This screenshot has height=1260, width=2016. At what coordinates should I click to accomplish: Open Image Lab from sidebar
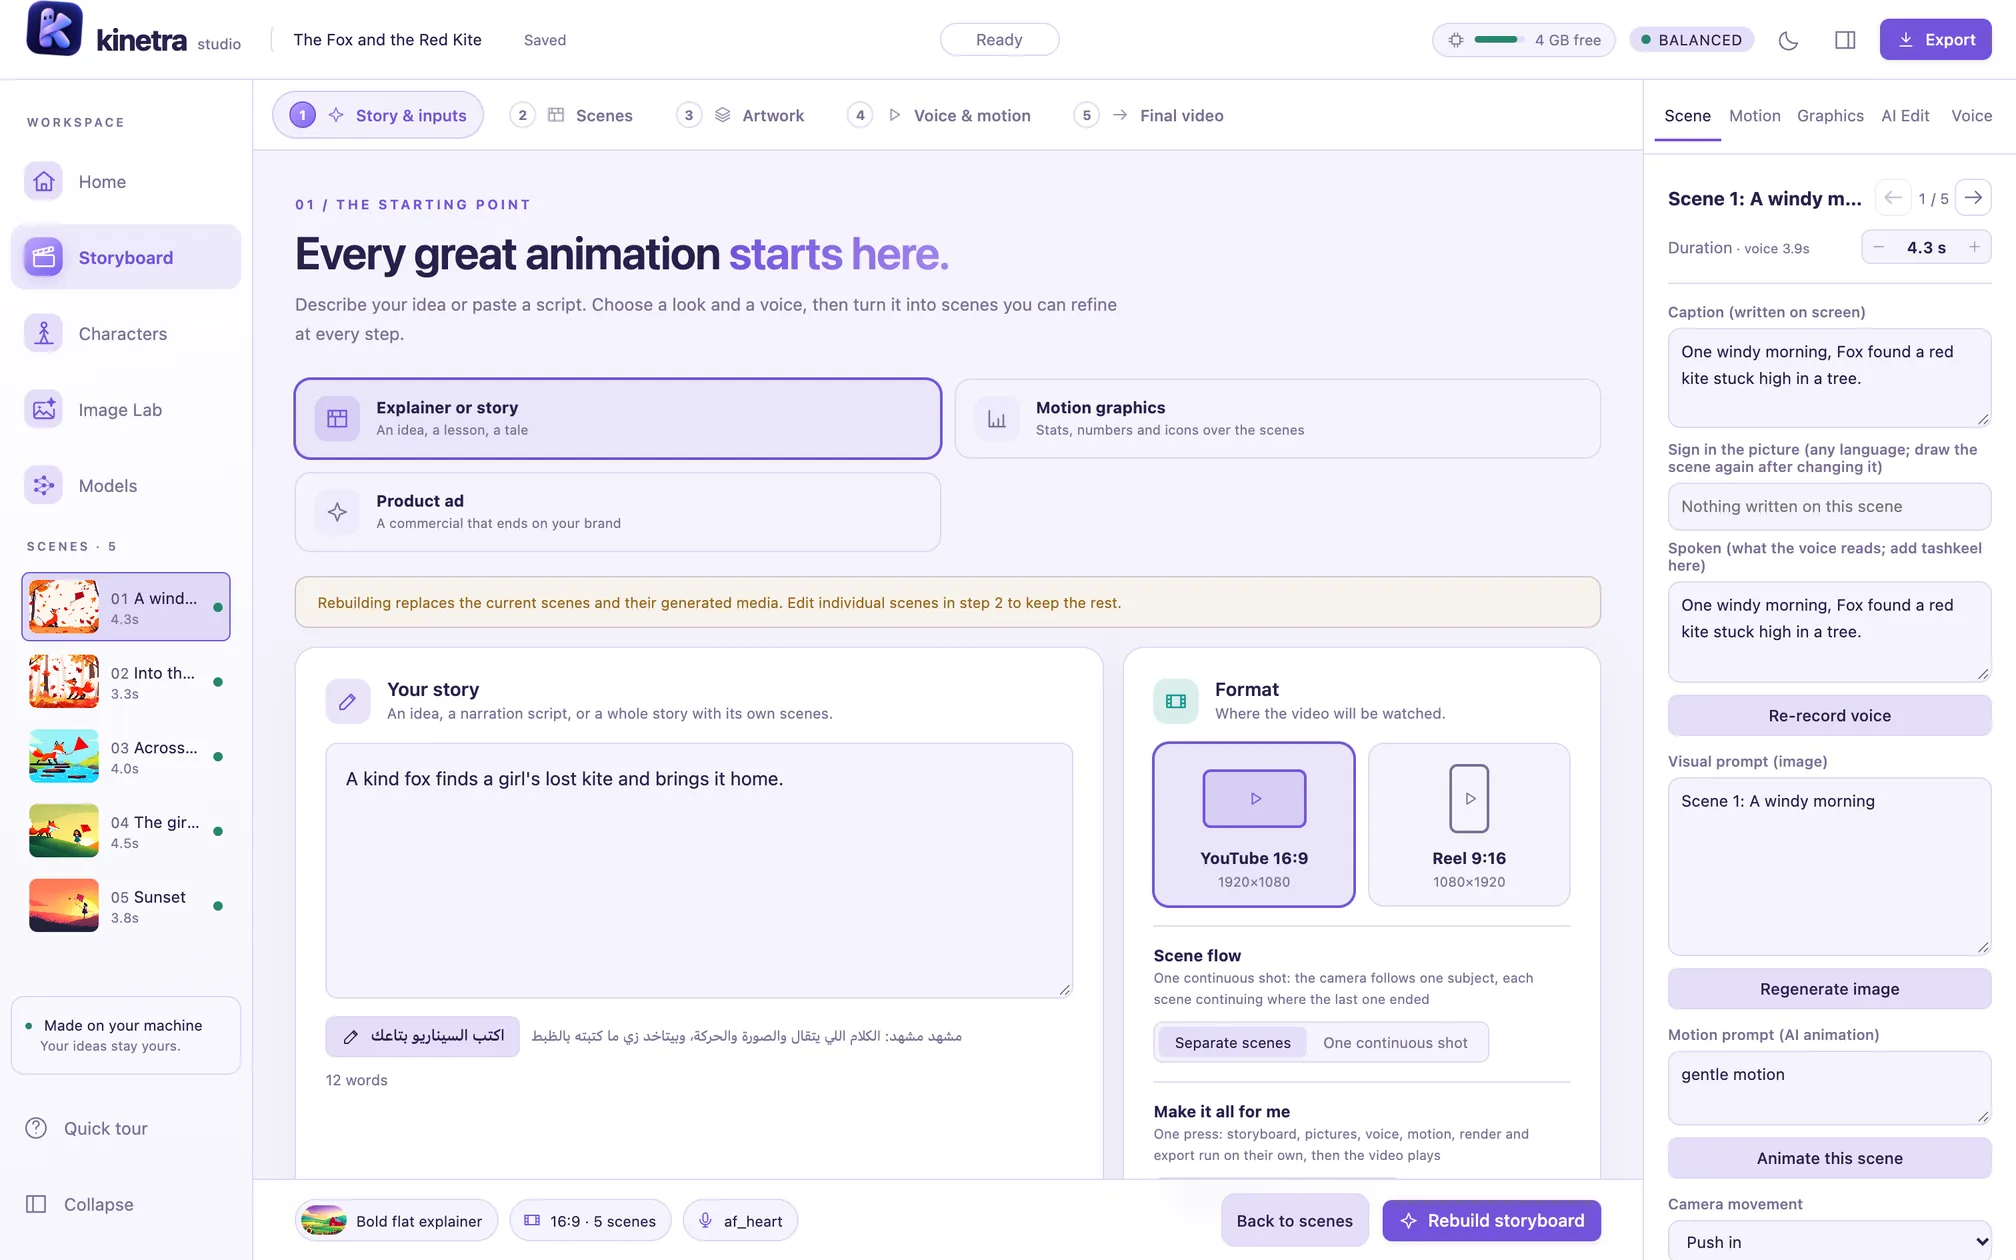(126, 409)
